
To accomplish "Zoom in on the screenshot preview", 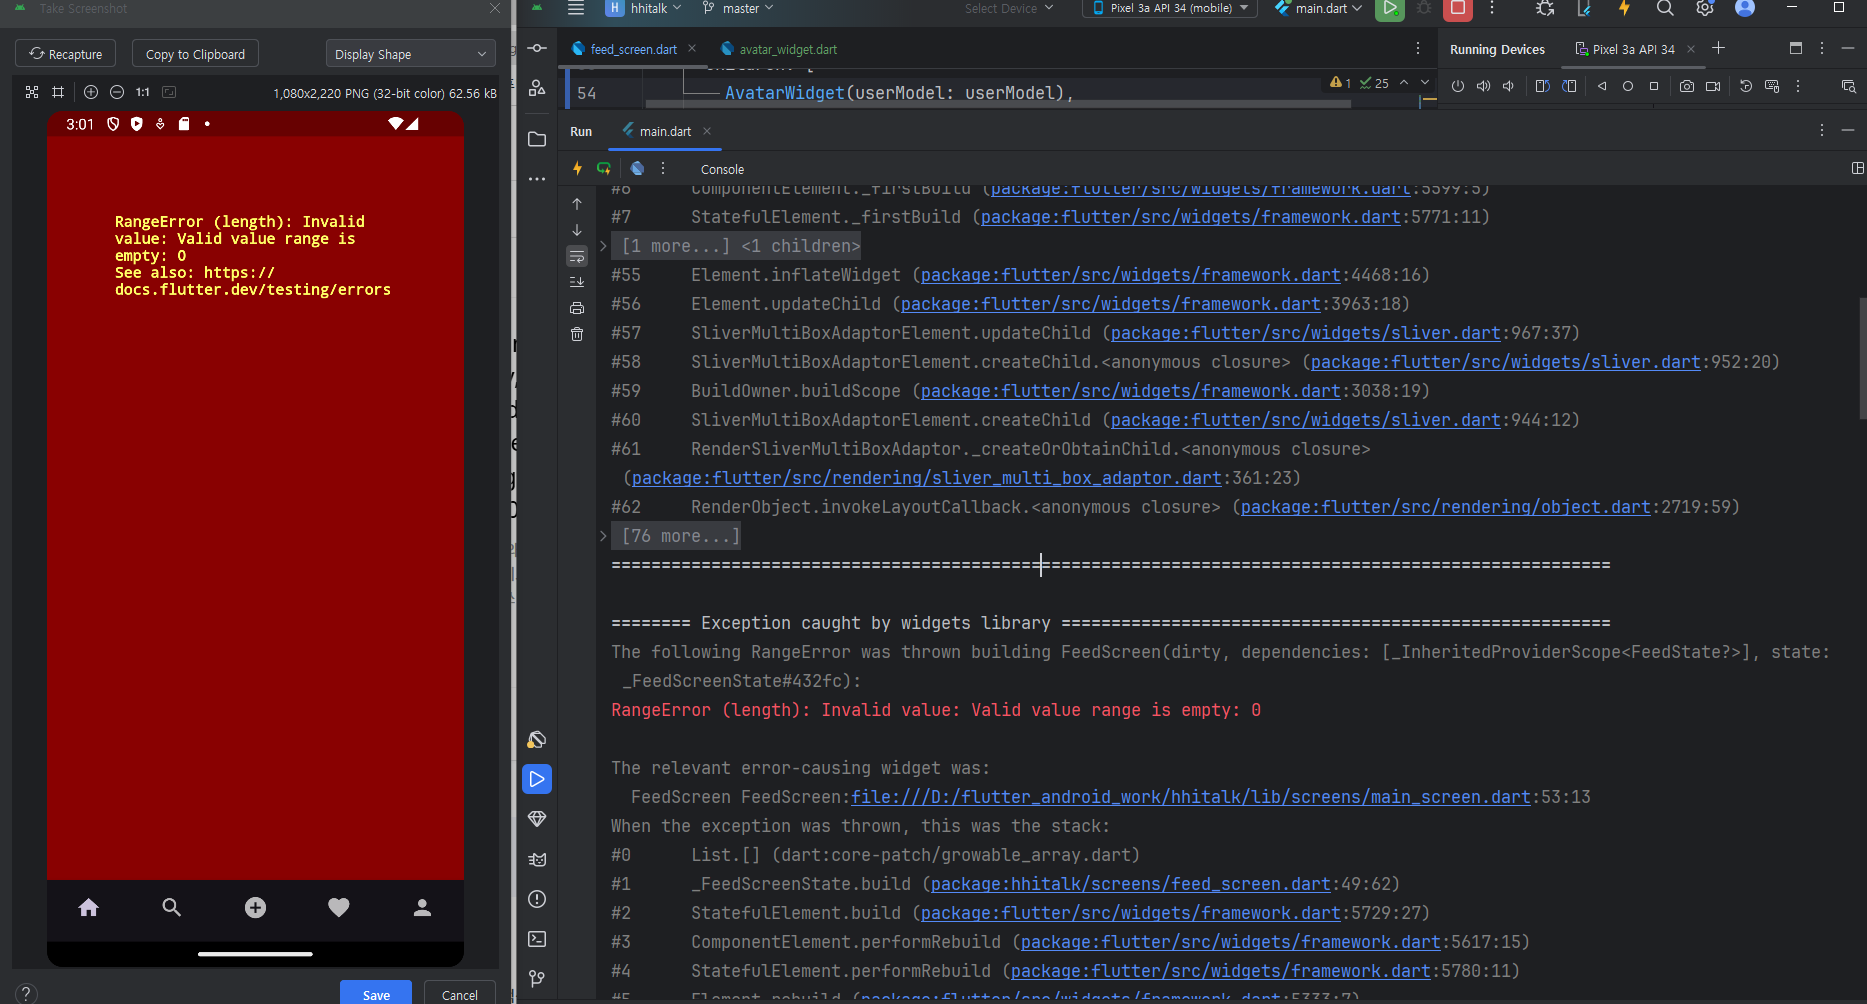I will click(x=91, y=92).
